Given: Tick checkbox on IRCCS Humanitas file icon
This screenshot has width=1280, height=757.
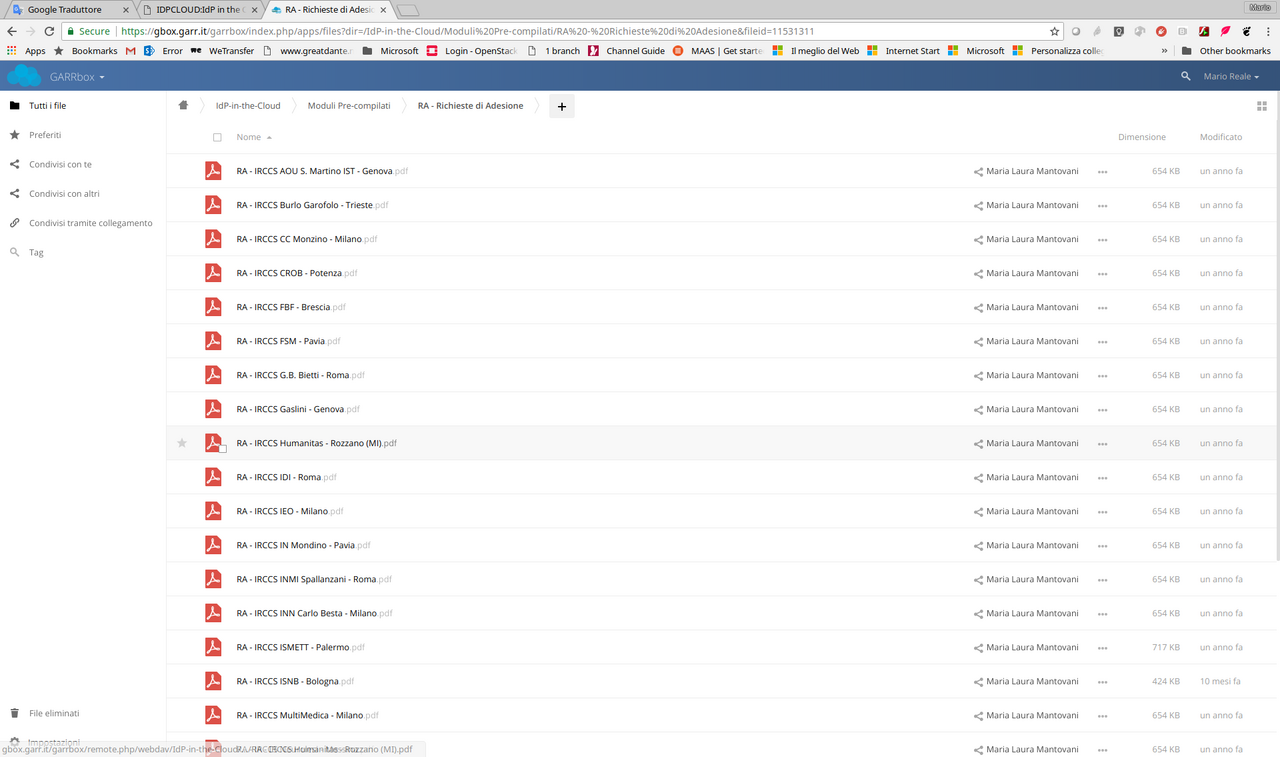Looking at the screenshot, I should click(222, 449).
